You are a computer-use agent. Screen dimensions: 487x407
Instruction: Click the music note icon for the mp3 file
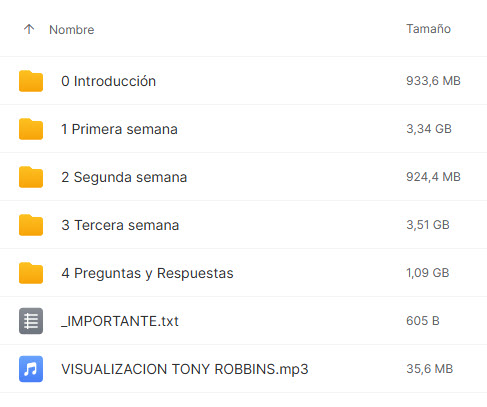pyautogui.click(x=31, y=369)
